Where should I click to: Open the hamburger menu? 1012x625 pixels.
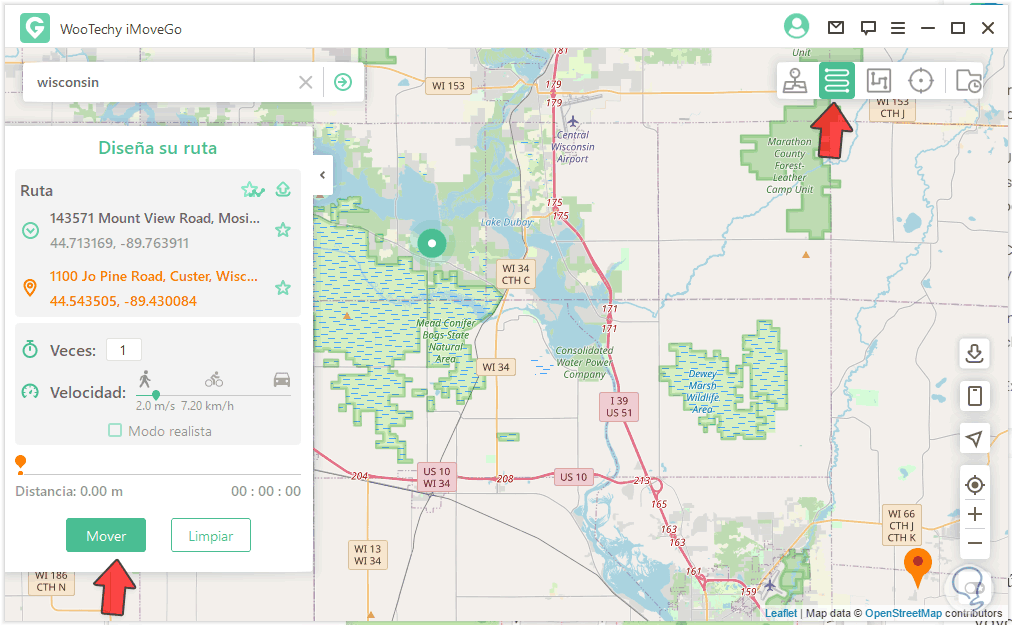click(x=898, y=28)
